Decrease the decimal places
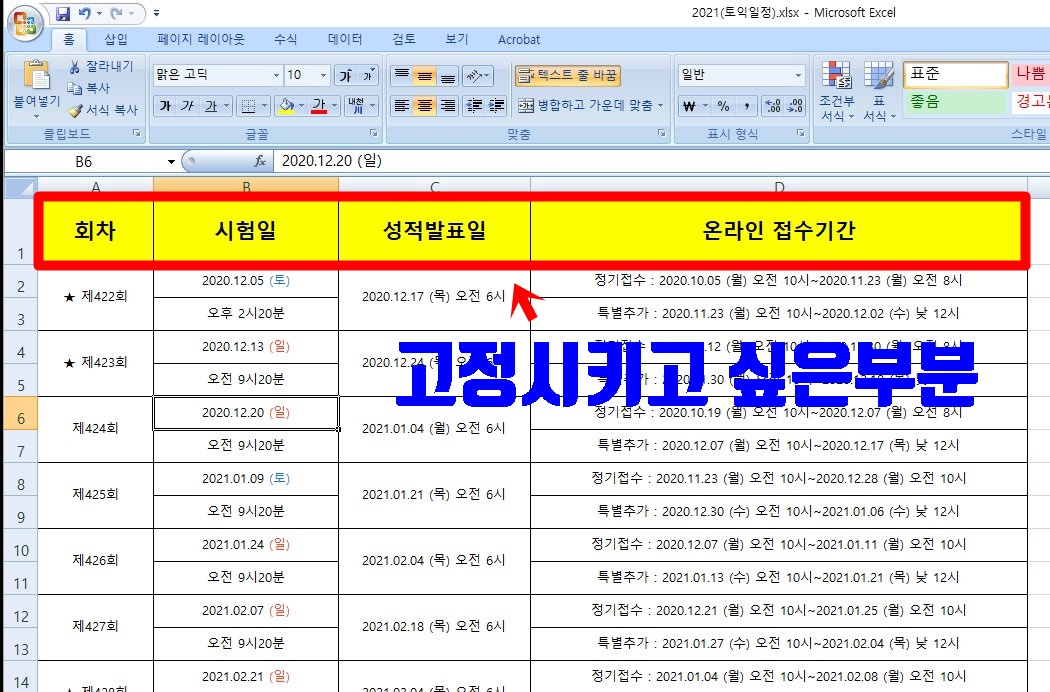The image size is (1050, 692). [x=795, y=106]
